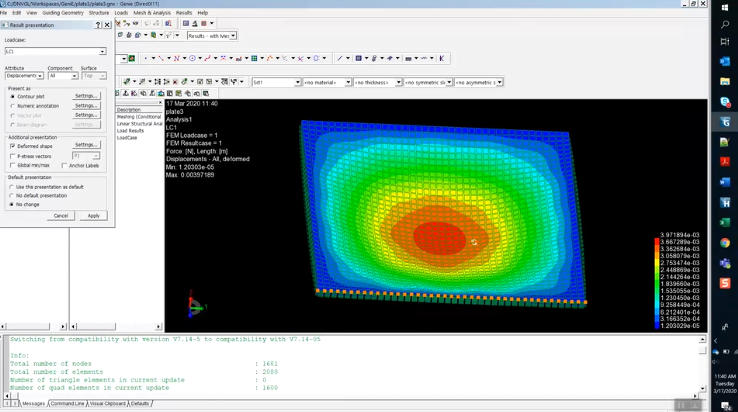Switch to the Command Line tab
Image resolution: width=738 pixels, height=412 pixels.
(x=67, y=404)
